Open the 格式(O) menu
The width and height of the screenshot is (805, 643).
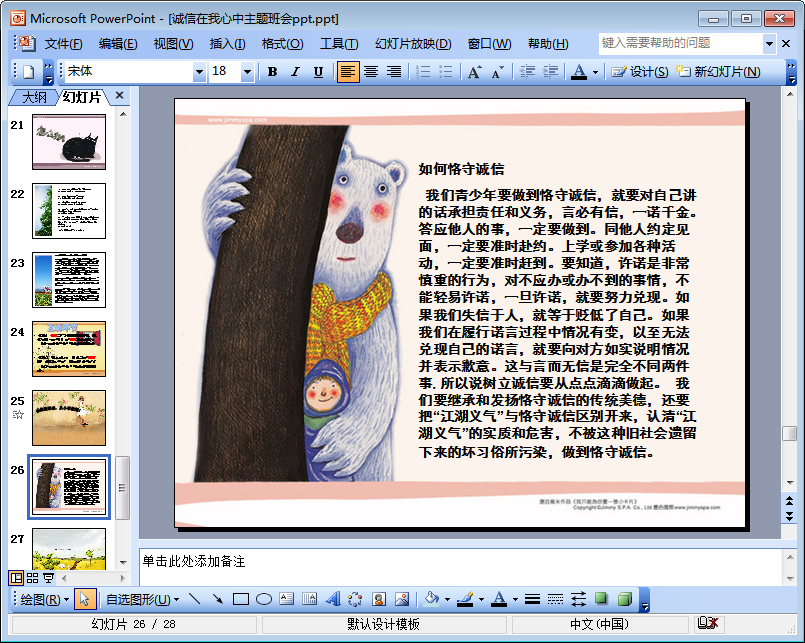(282, 44)
